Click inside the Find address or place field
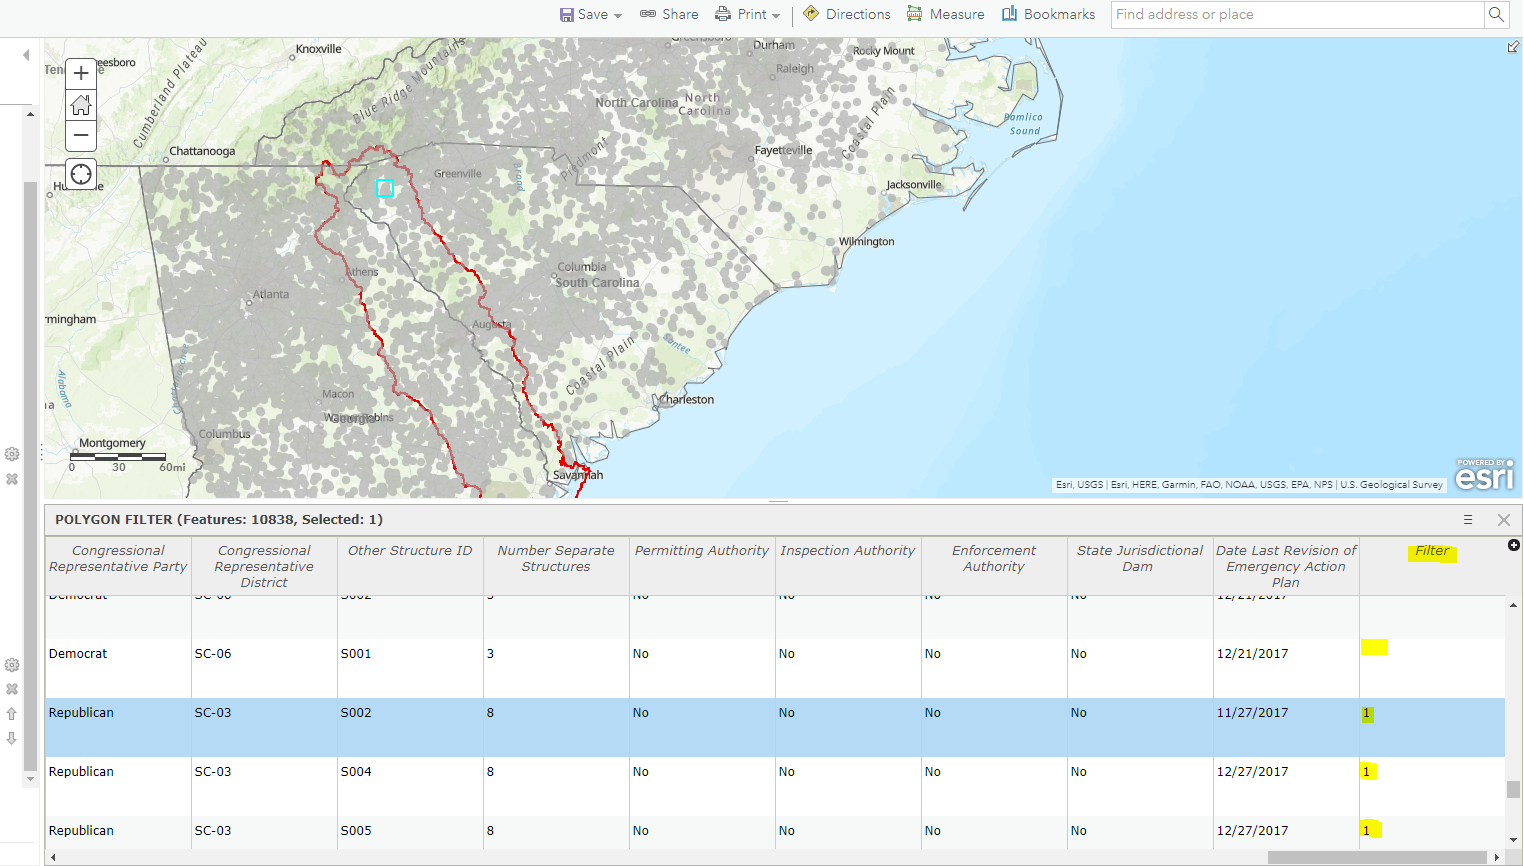1524x866 pixels. [1290, 14]
